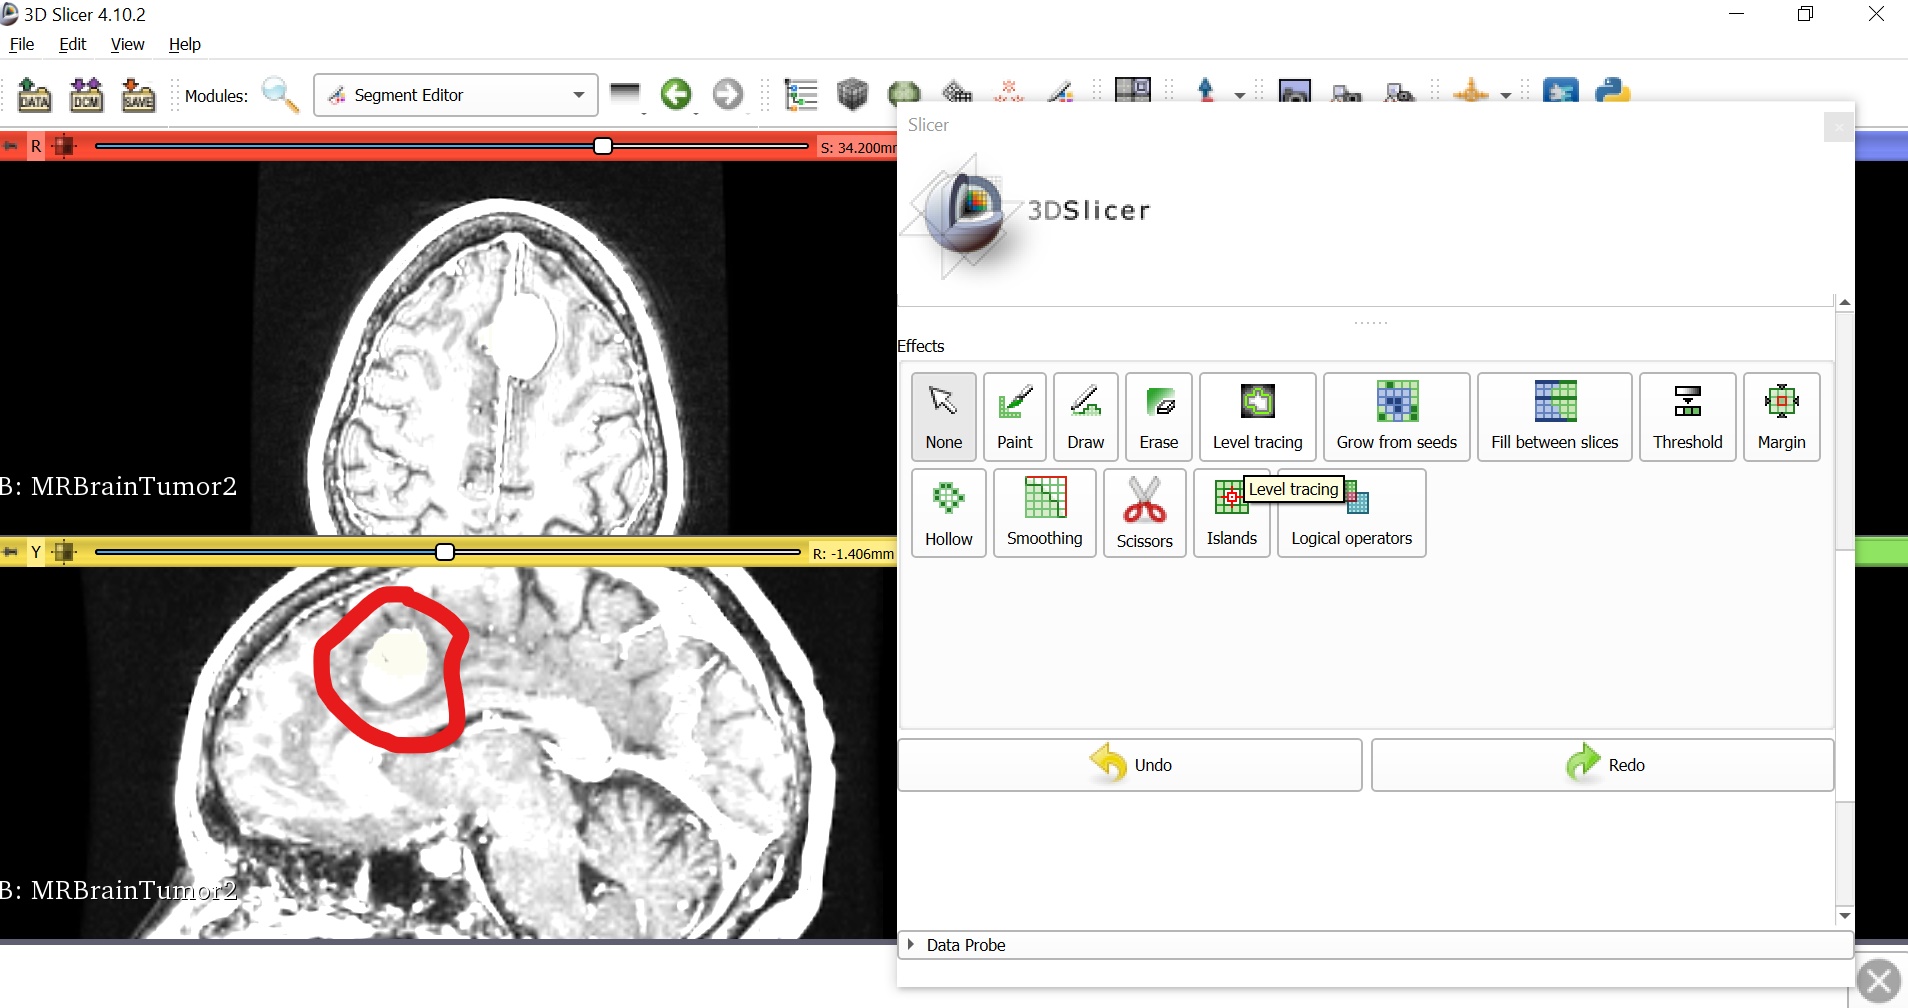Open the View menu
Screen dimensions: 1908x1008
pyautogui.click(x=127, y=44)
